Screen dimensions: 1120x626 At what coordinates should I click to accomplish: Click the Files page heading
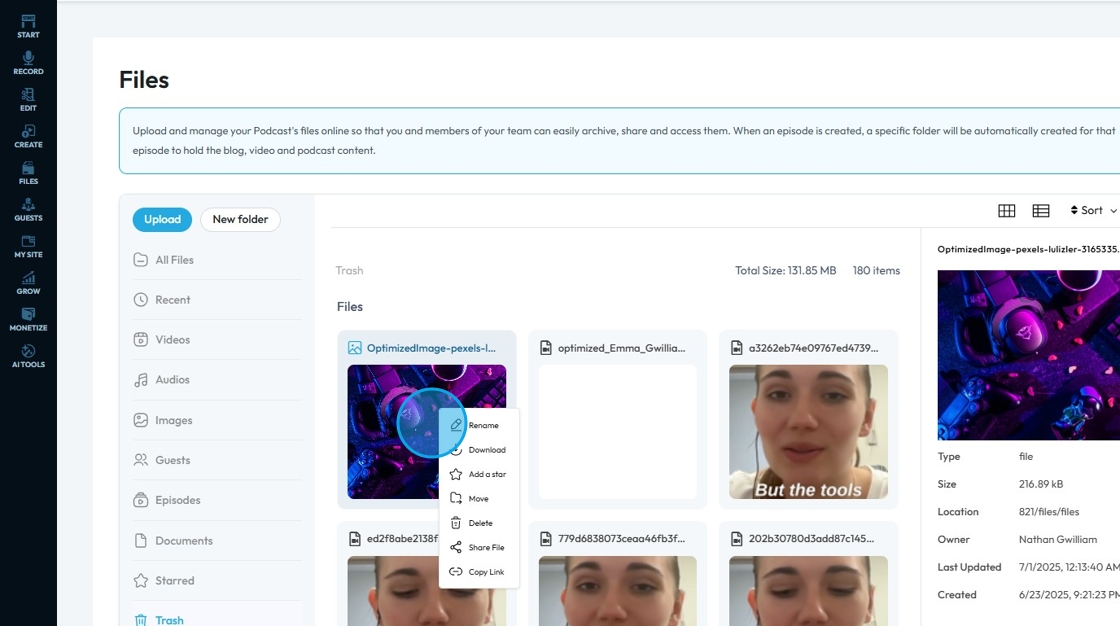(144, 80)
